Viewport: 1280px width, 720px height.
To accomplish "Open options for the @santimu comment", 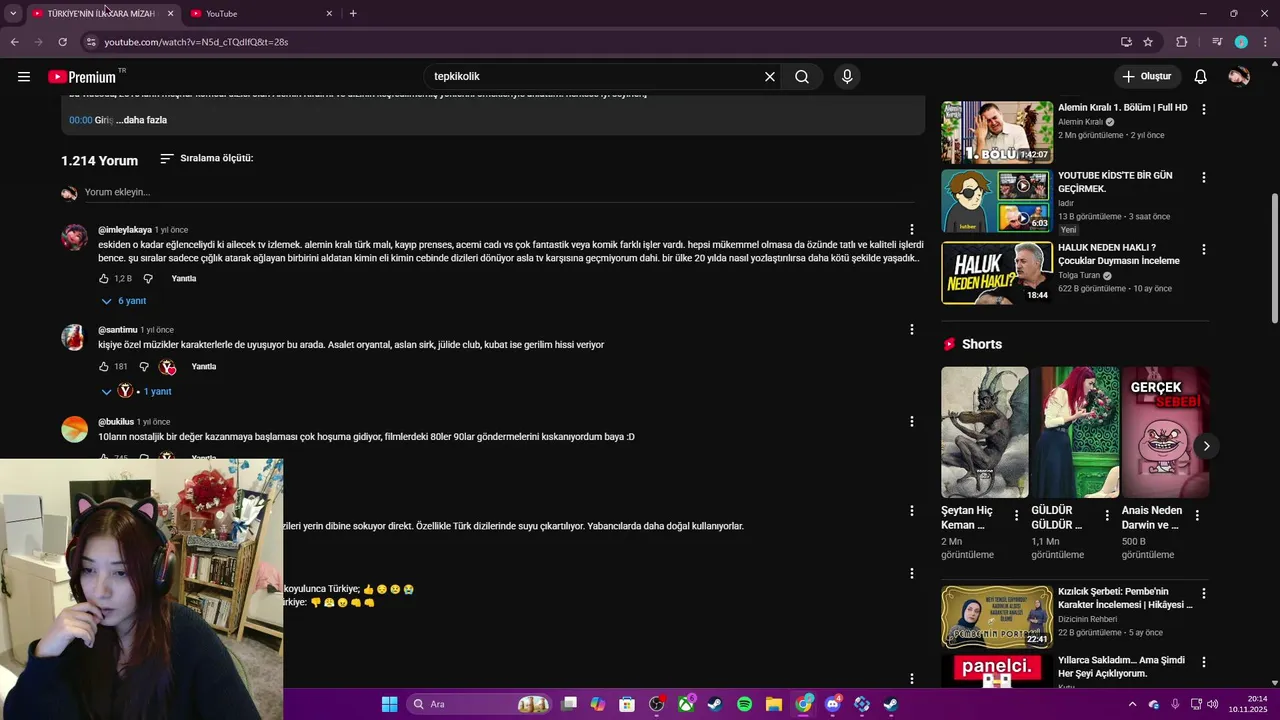I will pyautogui.click(x=911, y=330).
